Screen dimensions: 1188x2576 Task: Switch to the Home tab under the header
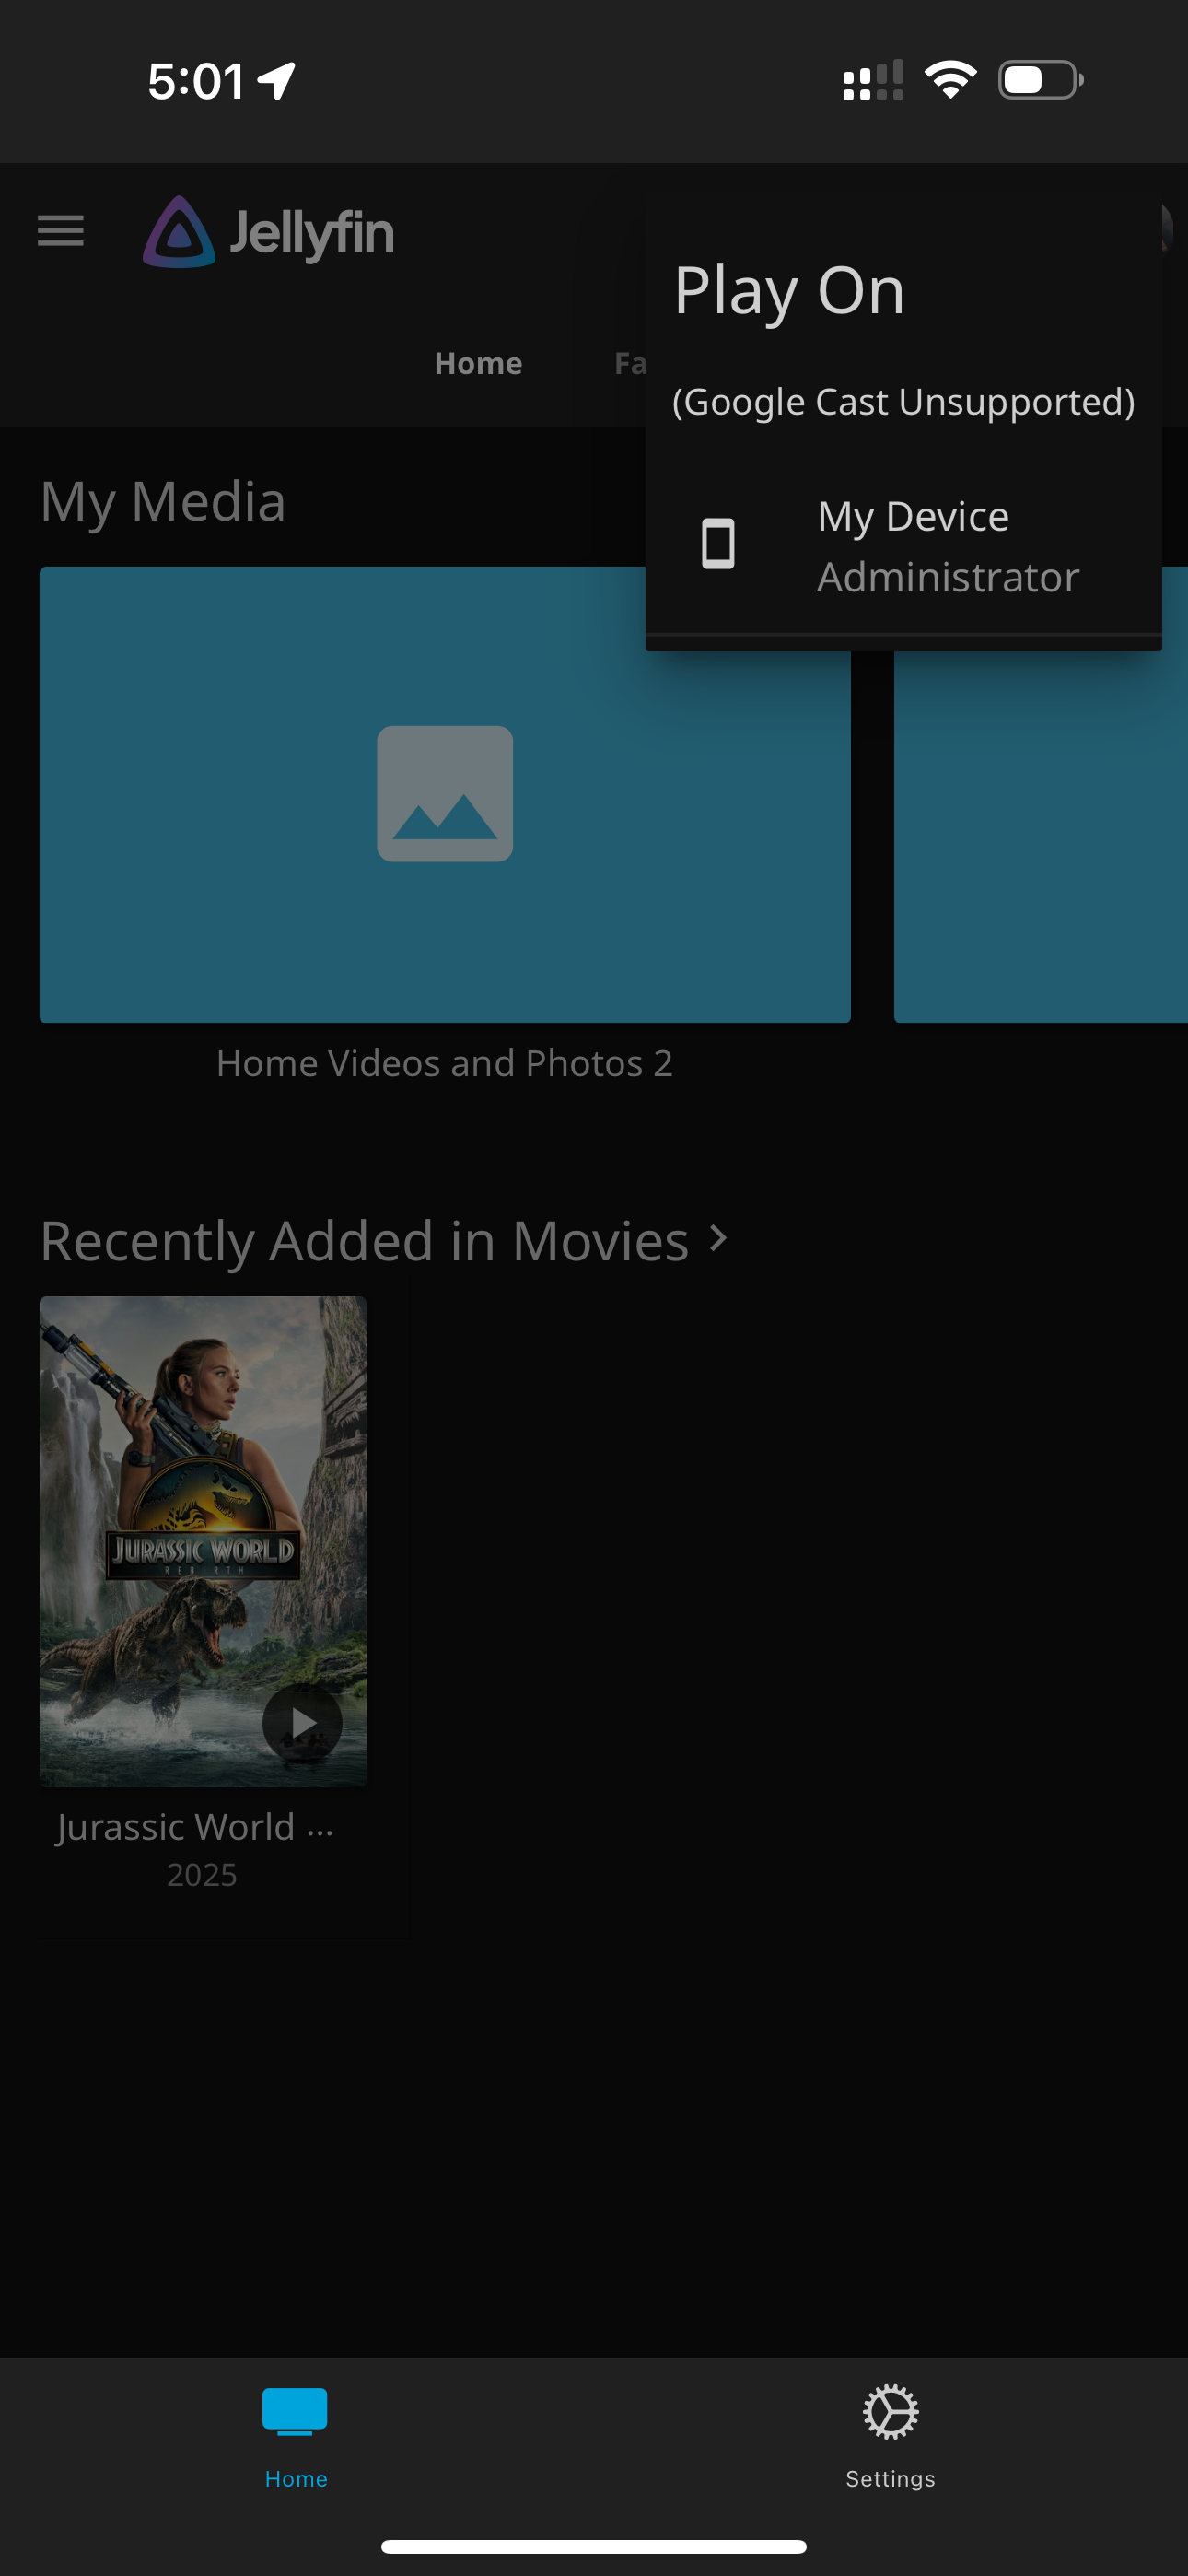[478, 363]
